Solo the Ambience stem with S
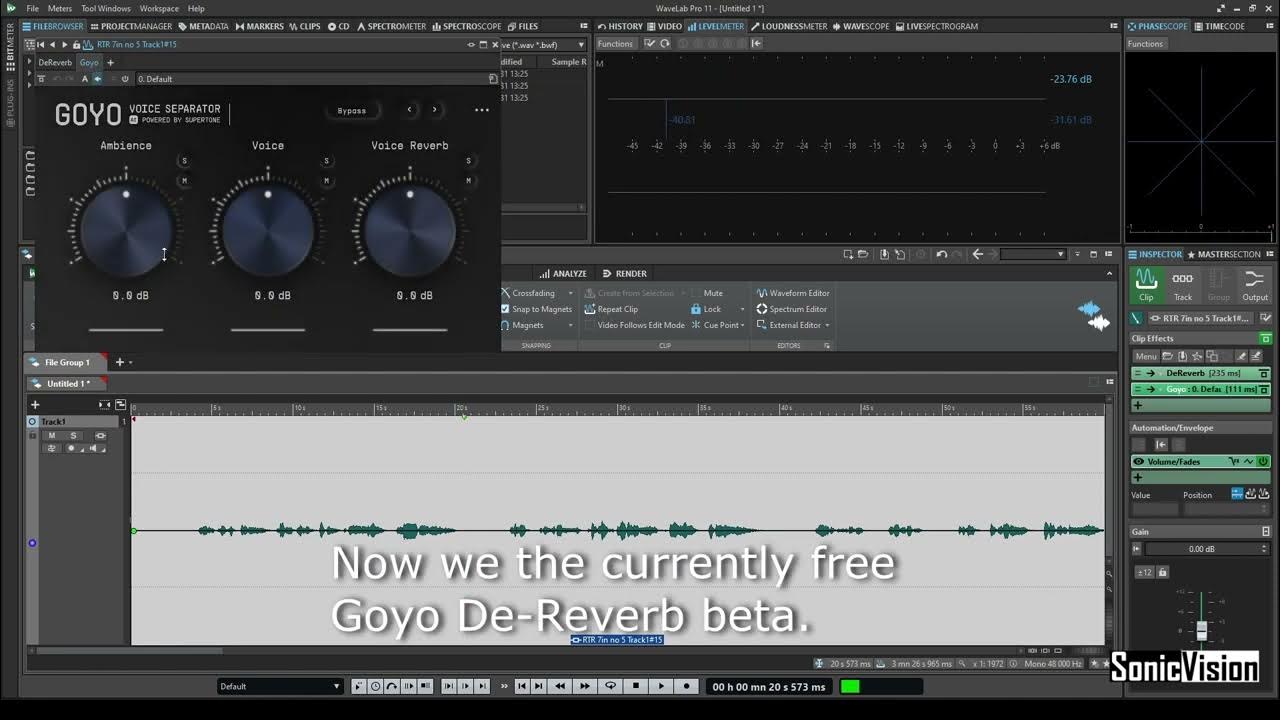This screenshot has width=1280, height=720. tap(184, 161)
